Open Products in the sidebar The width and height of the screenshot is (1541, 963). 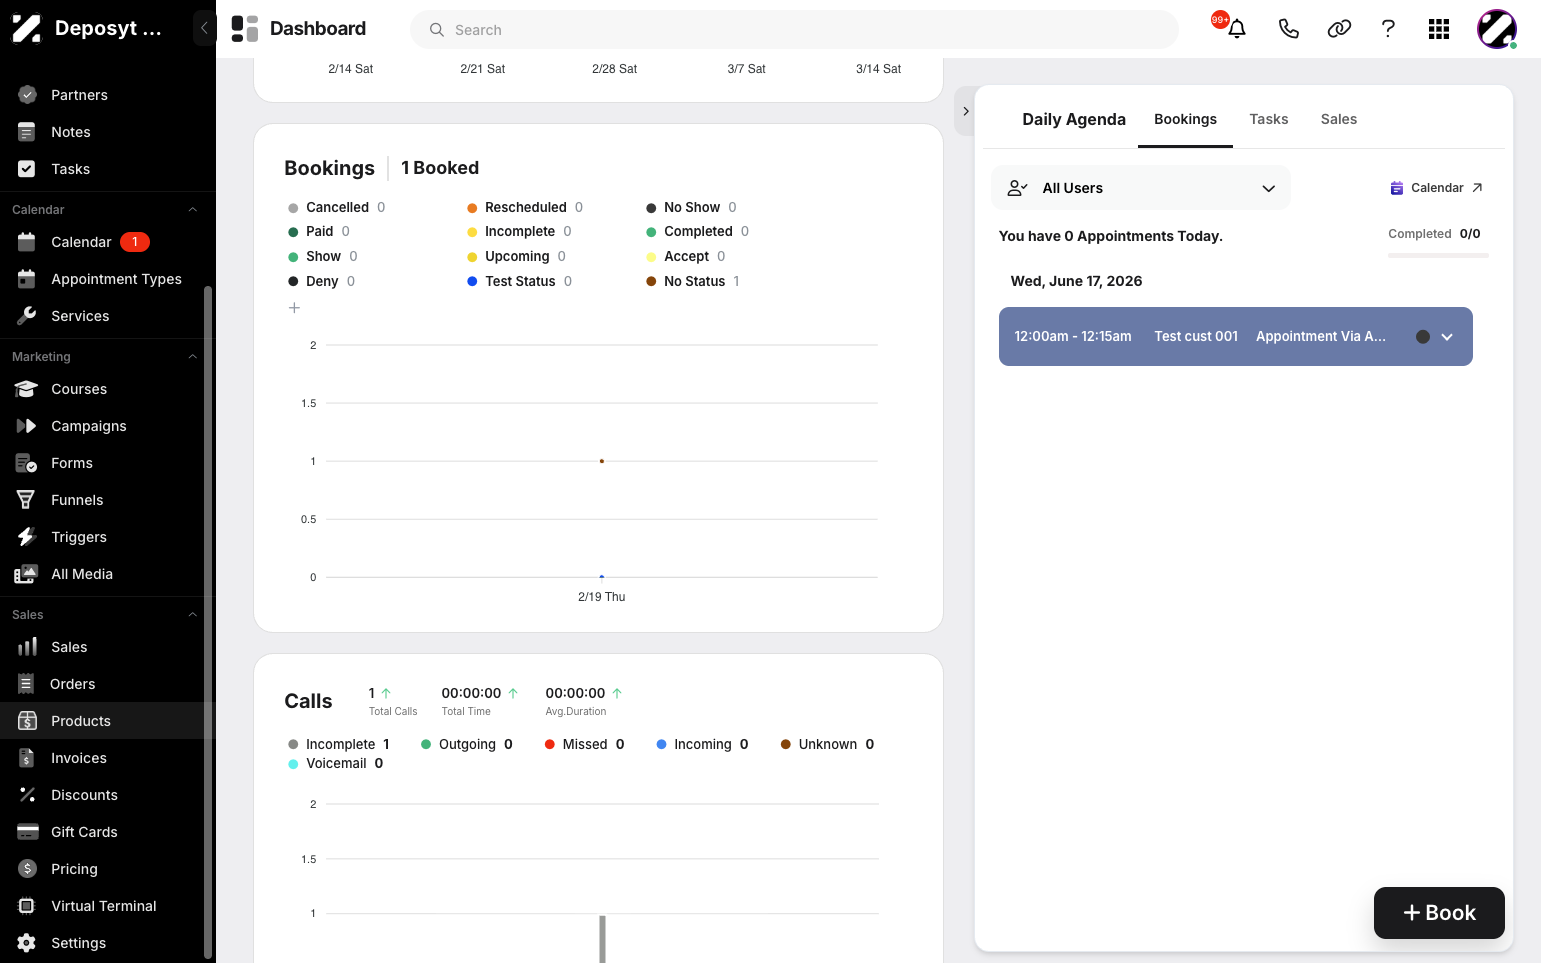pos(108,721)
